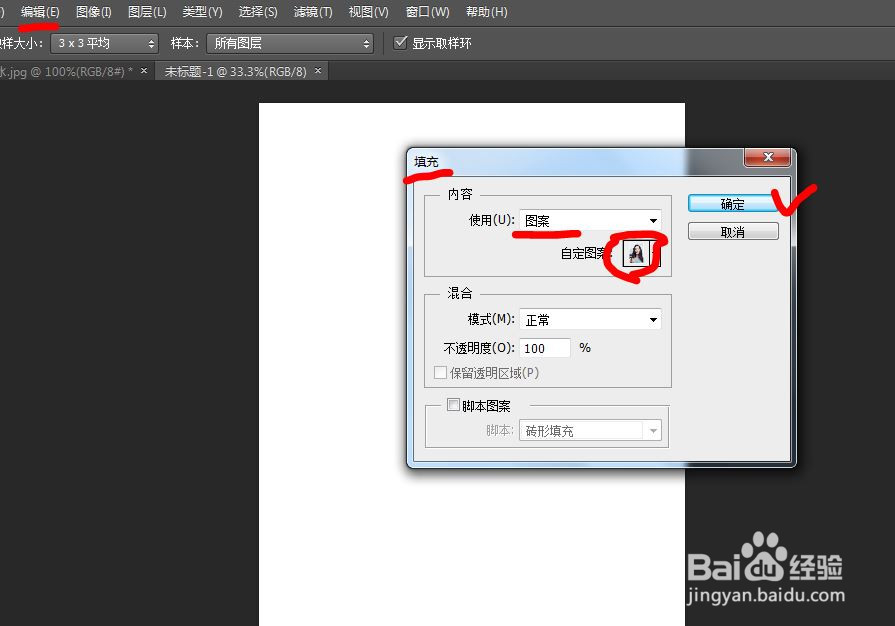Open the 编辑(E) menu
The image size is (895, 626).
[x=38, y=12]
